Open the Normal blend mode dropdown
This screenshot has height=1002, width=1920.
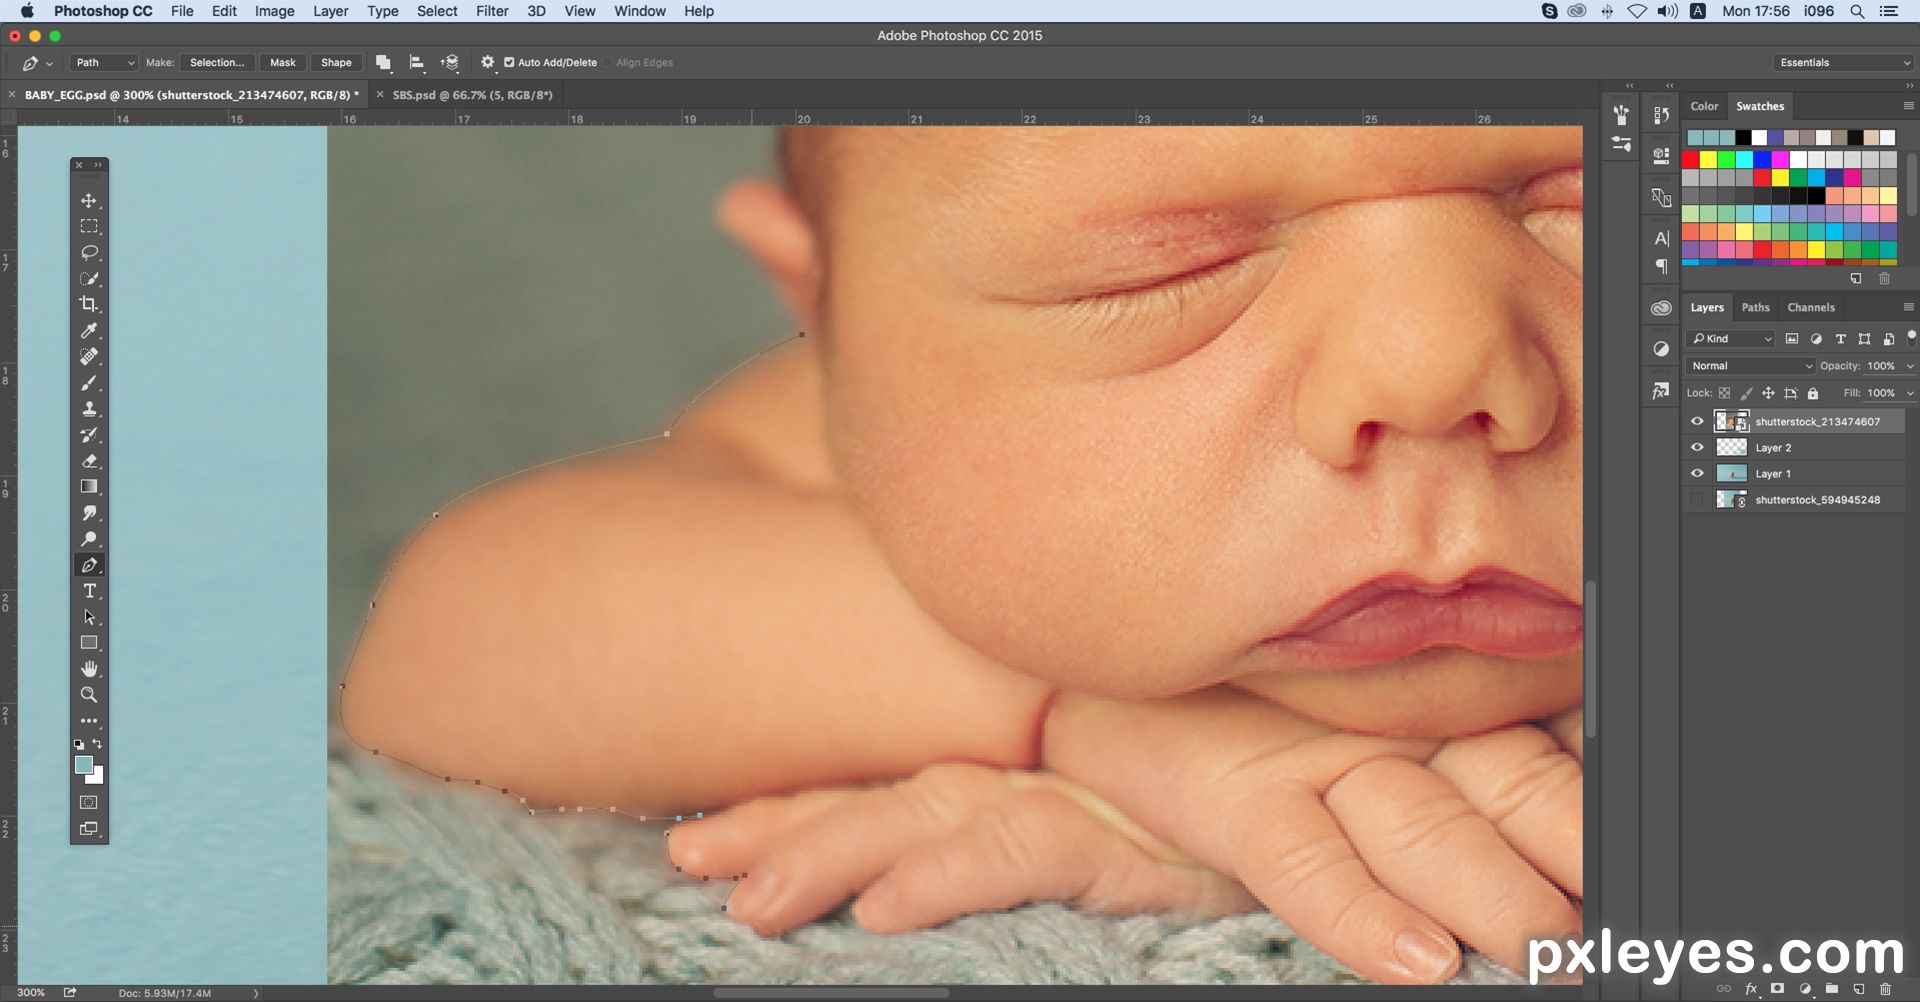1750,366
